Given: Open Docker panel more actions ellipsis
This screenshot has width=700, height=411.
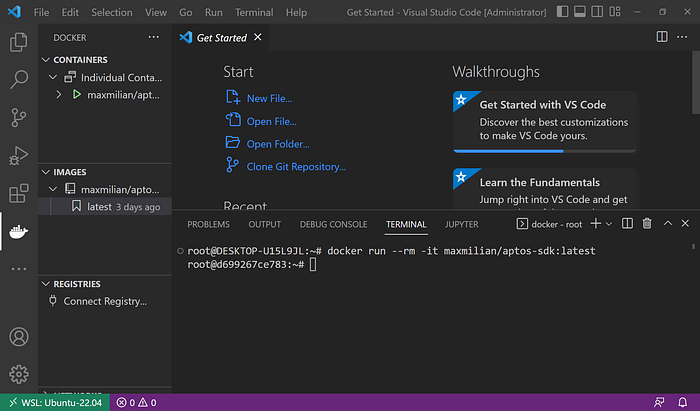Looking at the screenshot, I should point(154,37).
